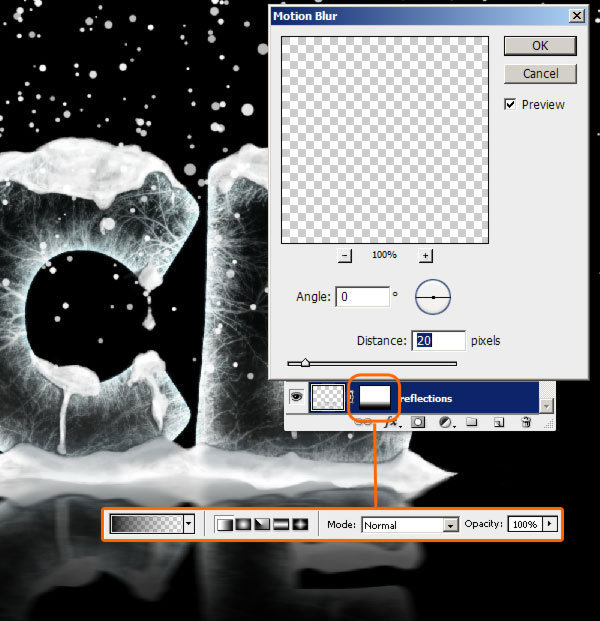Screen dimensions: 600x621
Task: Click OK in Motion Blur dialog
Action: click(540, 46)
